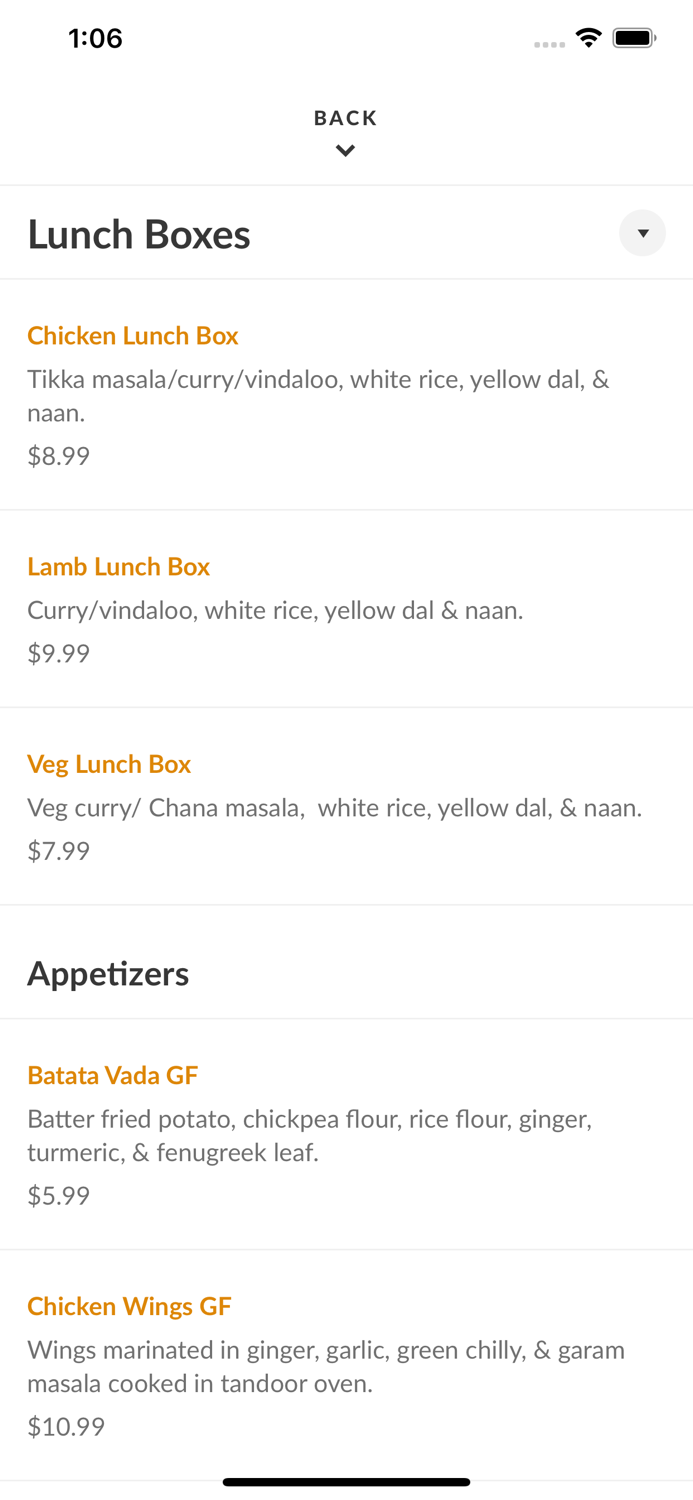The image size is (693, 1500).
Task: Tap the $7.99 Veg Lunch Box price
Action: click(59, 851)
